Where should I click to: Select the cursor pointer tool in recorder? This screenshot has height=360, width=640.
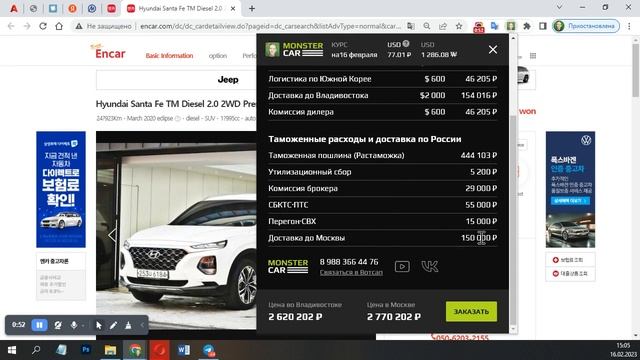click(x=98, y=325)
